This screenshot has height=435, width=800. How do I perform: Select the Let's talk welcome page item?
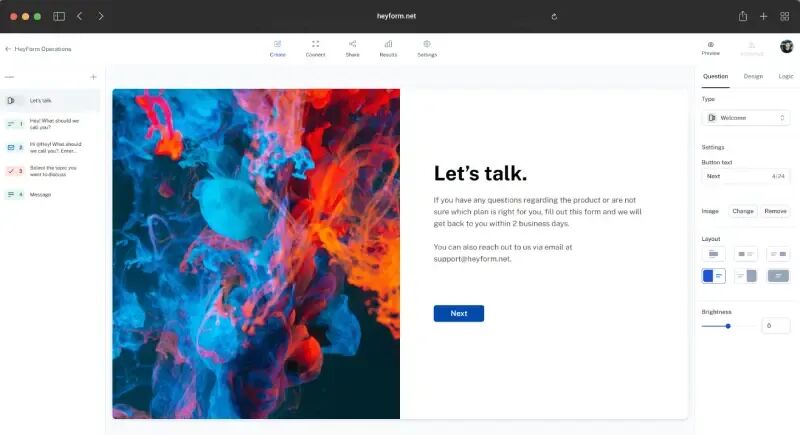(x=50, y=100)
